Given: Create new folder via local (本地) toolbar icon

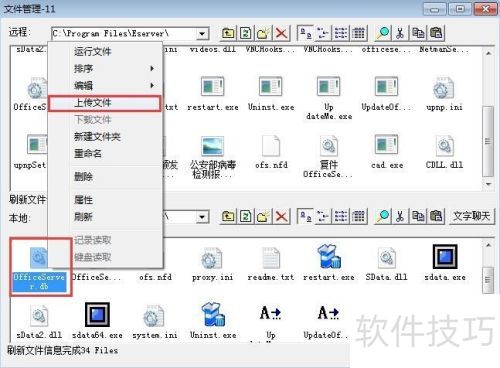Looking at the screenshot, I should pyautogui.click(x=263, y=216).
